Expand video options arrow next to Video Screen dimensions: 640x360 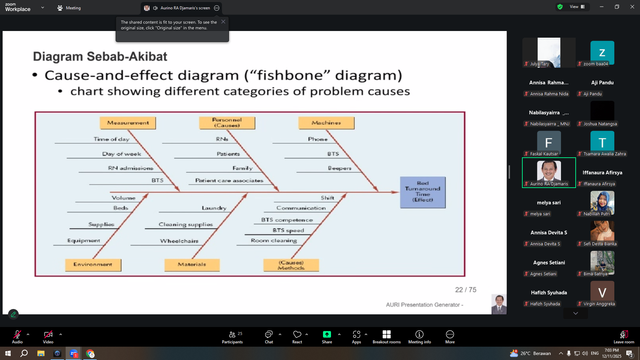60,334
